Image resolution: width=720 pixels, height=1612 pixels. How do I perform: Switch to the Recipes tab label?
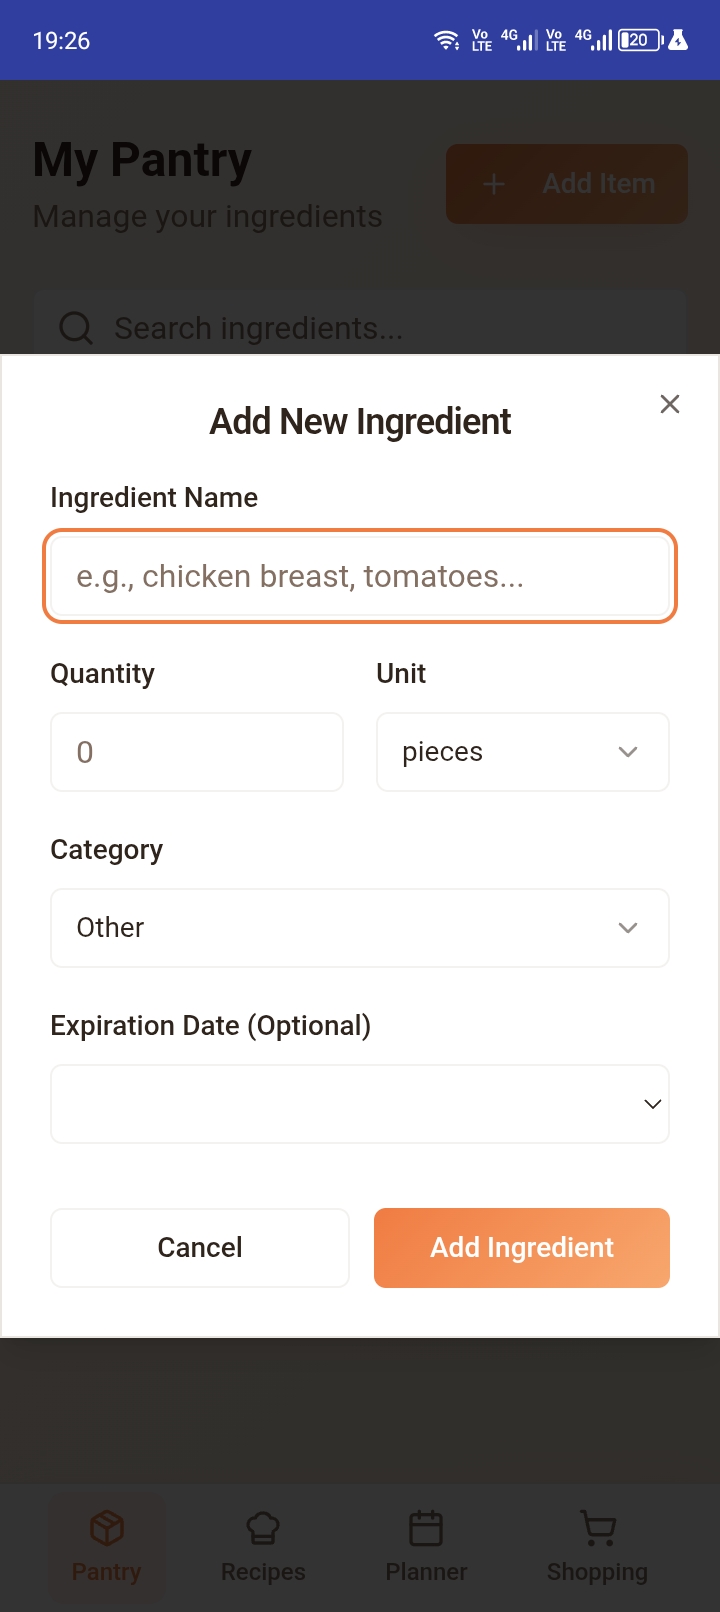tap(263, 1572)
